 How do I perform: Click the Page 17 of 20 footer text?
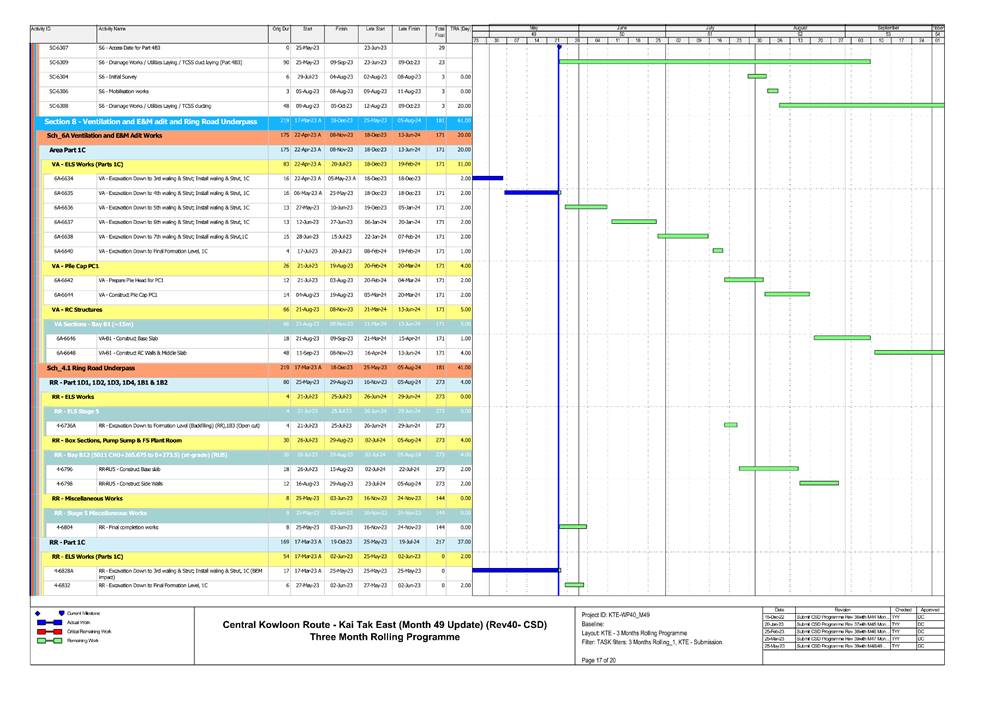pyautogui.click(x=598, y=661)
